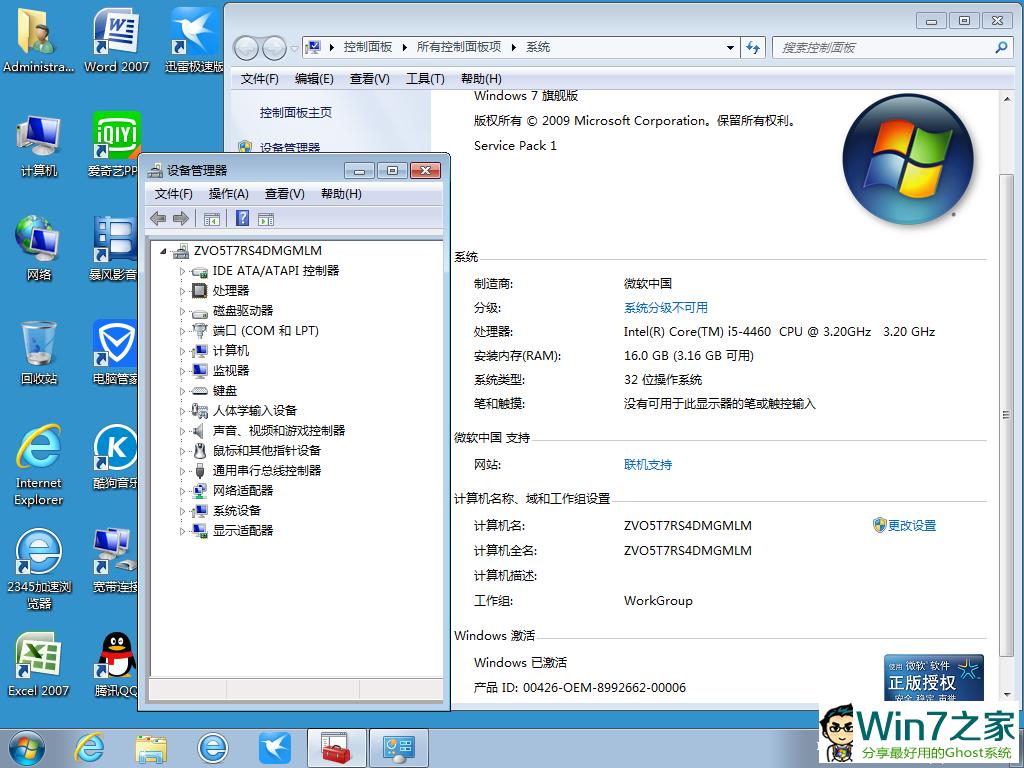Click the back arrow in Device Manager toolbar

[x=158, y=219]
